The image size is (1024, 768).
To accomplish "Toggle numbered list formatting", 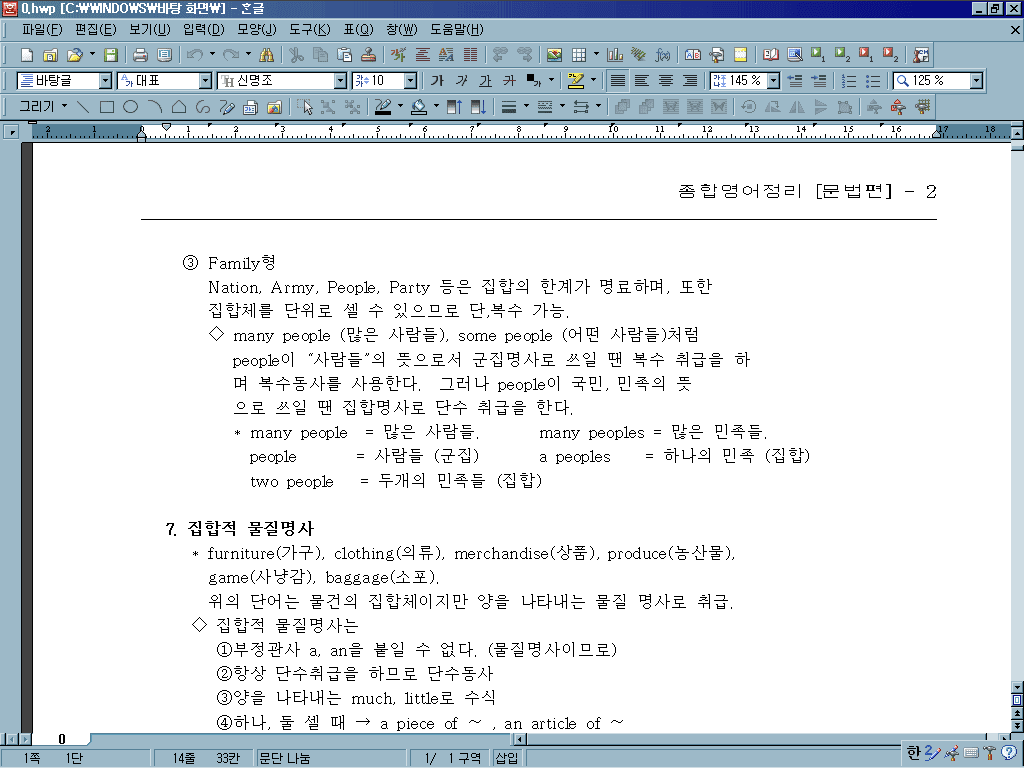I will tap(849, 80).
